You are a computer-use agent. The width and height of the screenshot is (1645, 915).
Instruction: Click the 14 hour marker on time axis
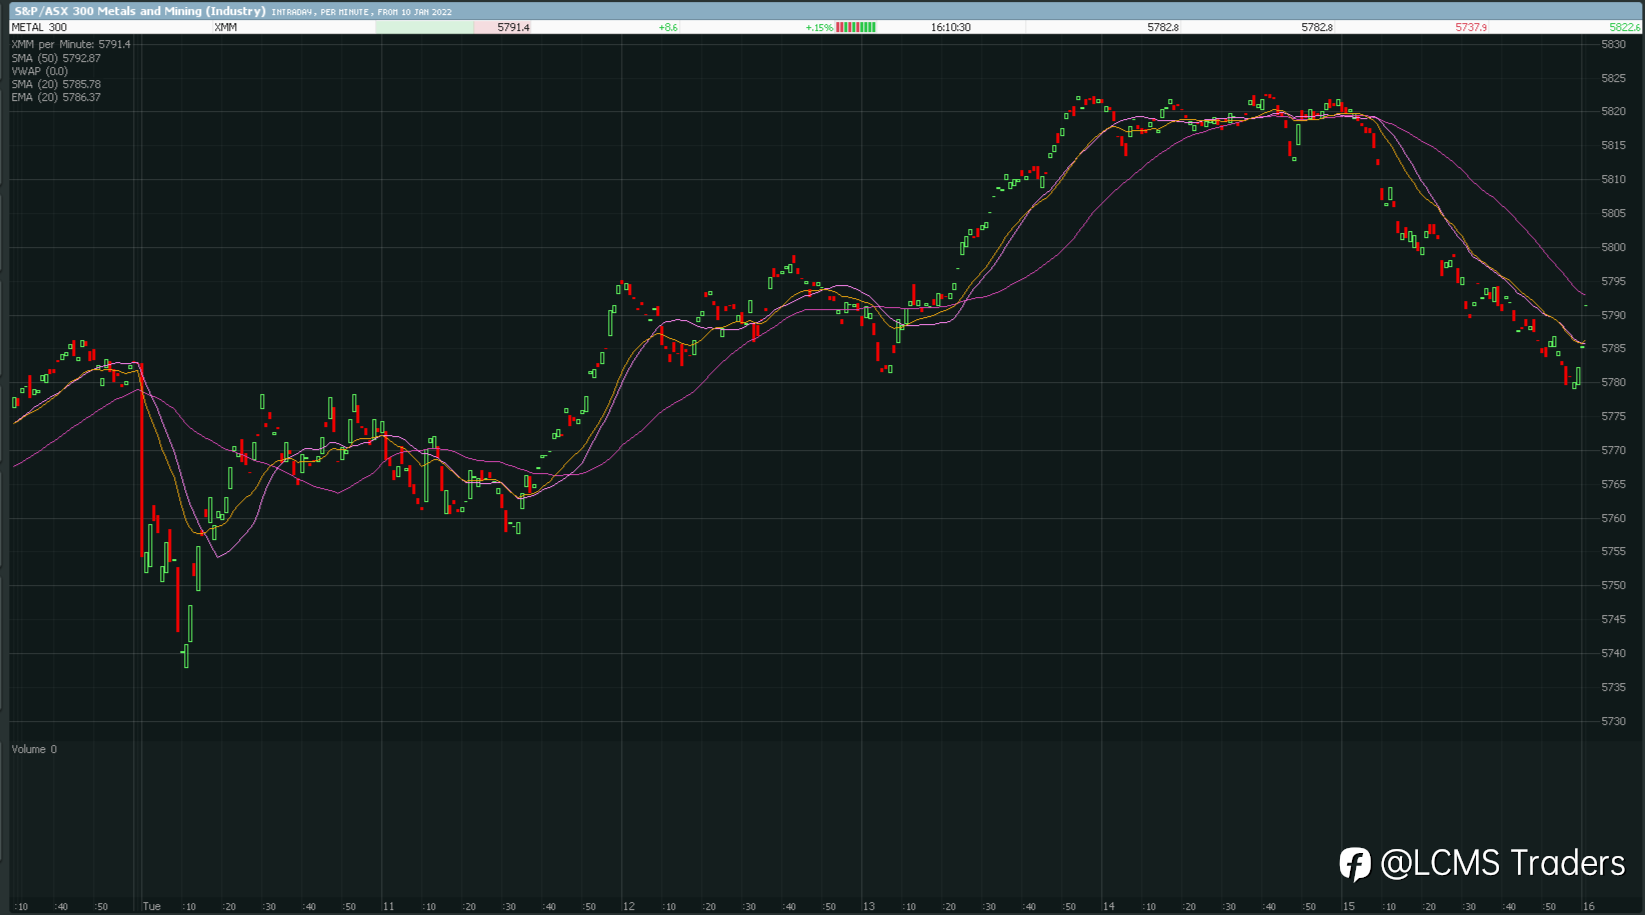[x=1108, y=906]
